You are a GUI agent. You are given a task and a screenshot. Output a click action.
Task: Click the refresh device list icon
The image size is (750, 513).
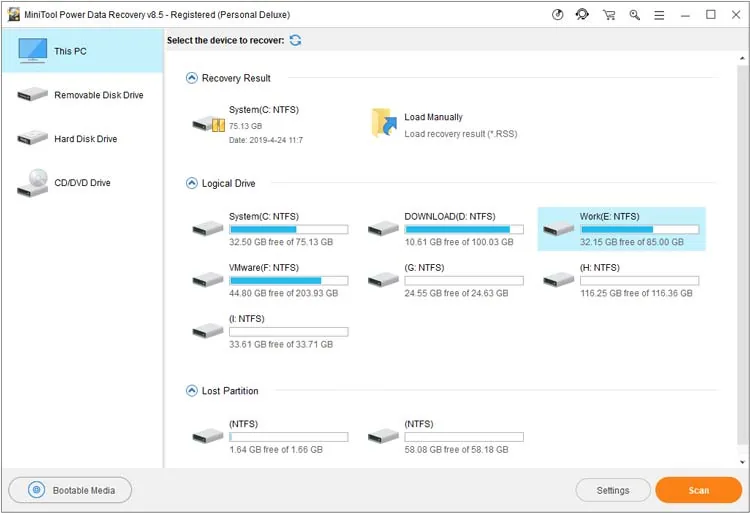click(295, 40)
